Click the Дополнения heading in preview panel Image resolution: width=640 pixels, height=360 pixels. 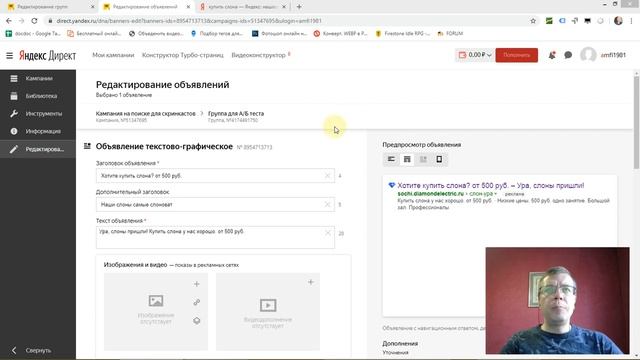tap(400, 344)
